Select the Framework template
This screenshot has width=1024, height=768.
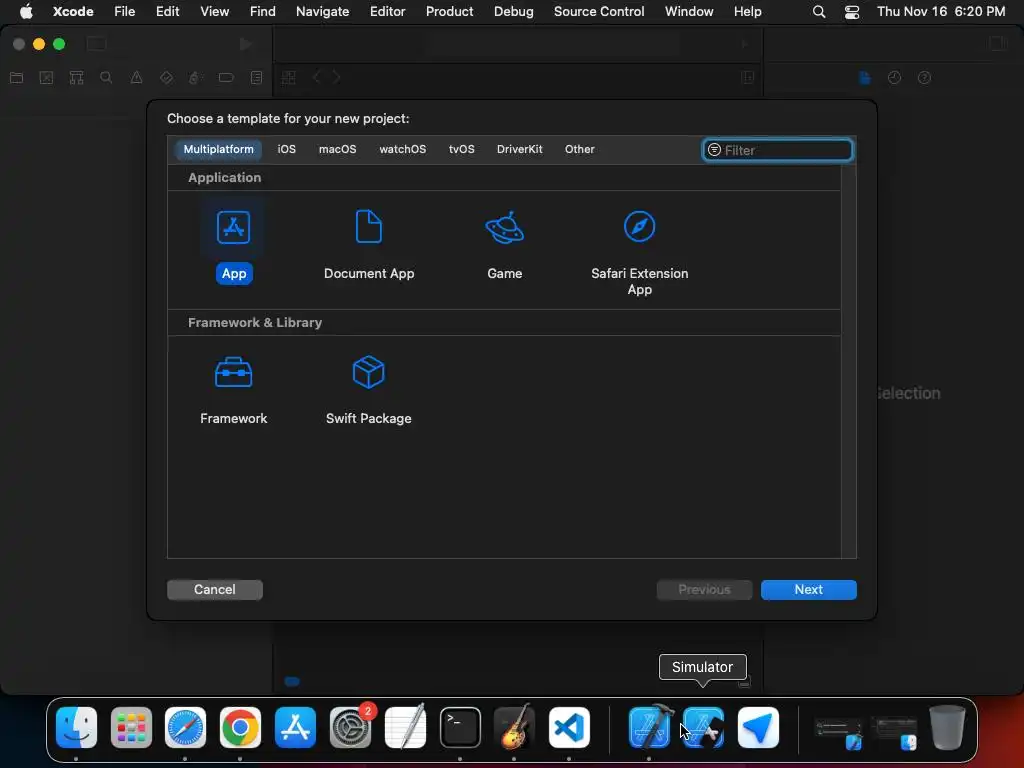pos(234,390)
